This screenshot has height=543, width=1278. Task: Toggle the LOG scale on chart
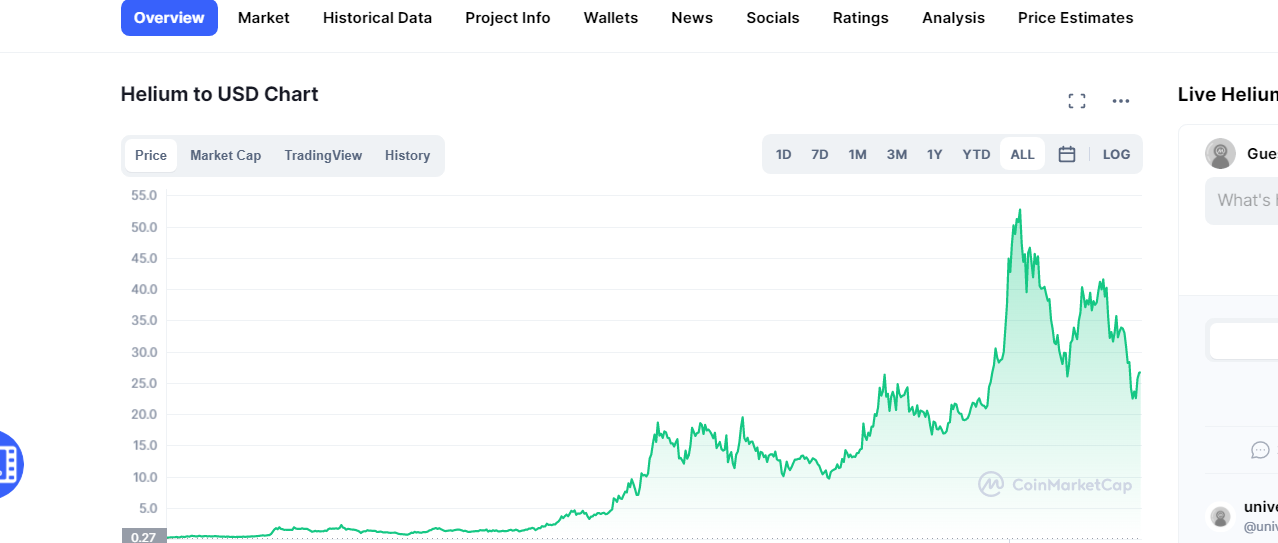(x=1116, y=154)
